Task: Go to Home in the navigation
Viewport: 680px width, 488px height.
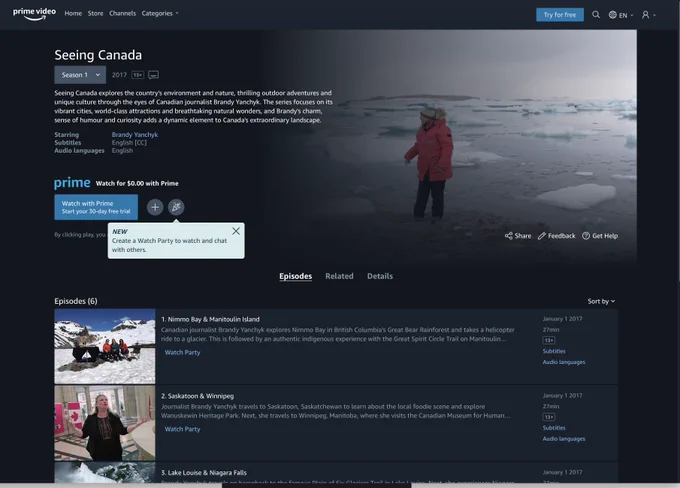Action: tap(73, 13)
